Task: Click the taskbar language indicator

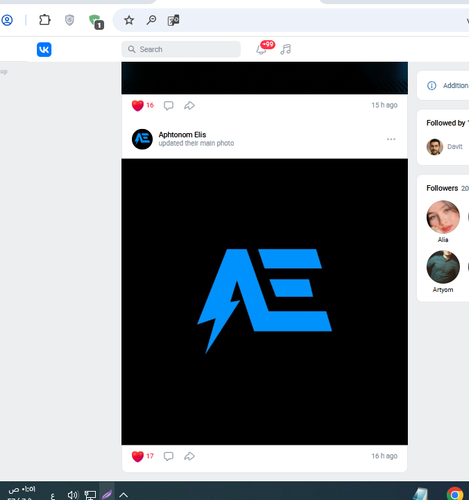Action: coord(52,496)
